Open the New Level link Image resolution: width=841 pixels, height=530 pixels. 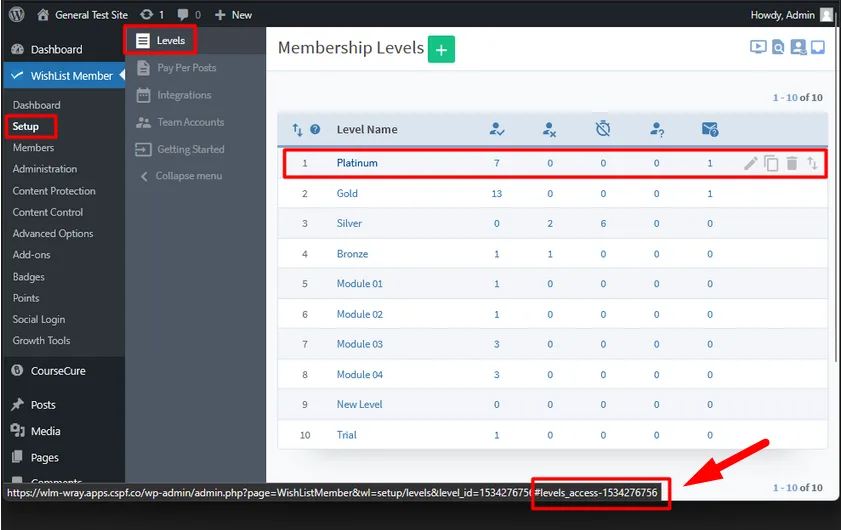point(359,404)
